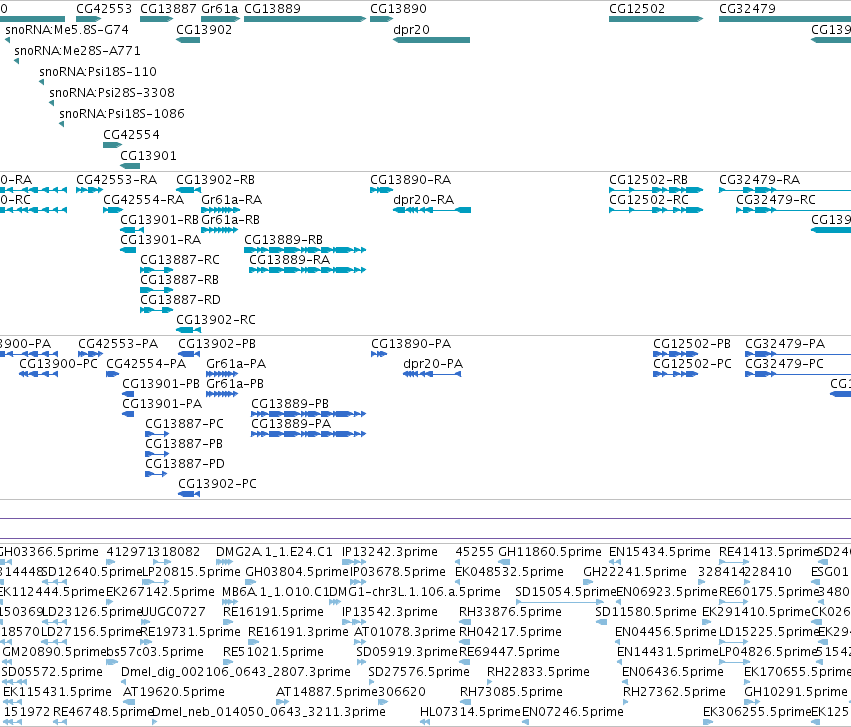Open gene CG12502 label
Image resolution: width=851 pixels, height=727 pixels.
coord(637,9)
